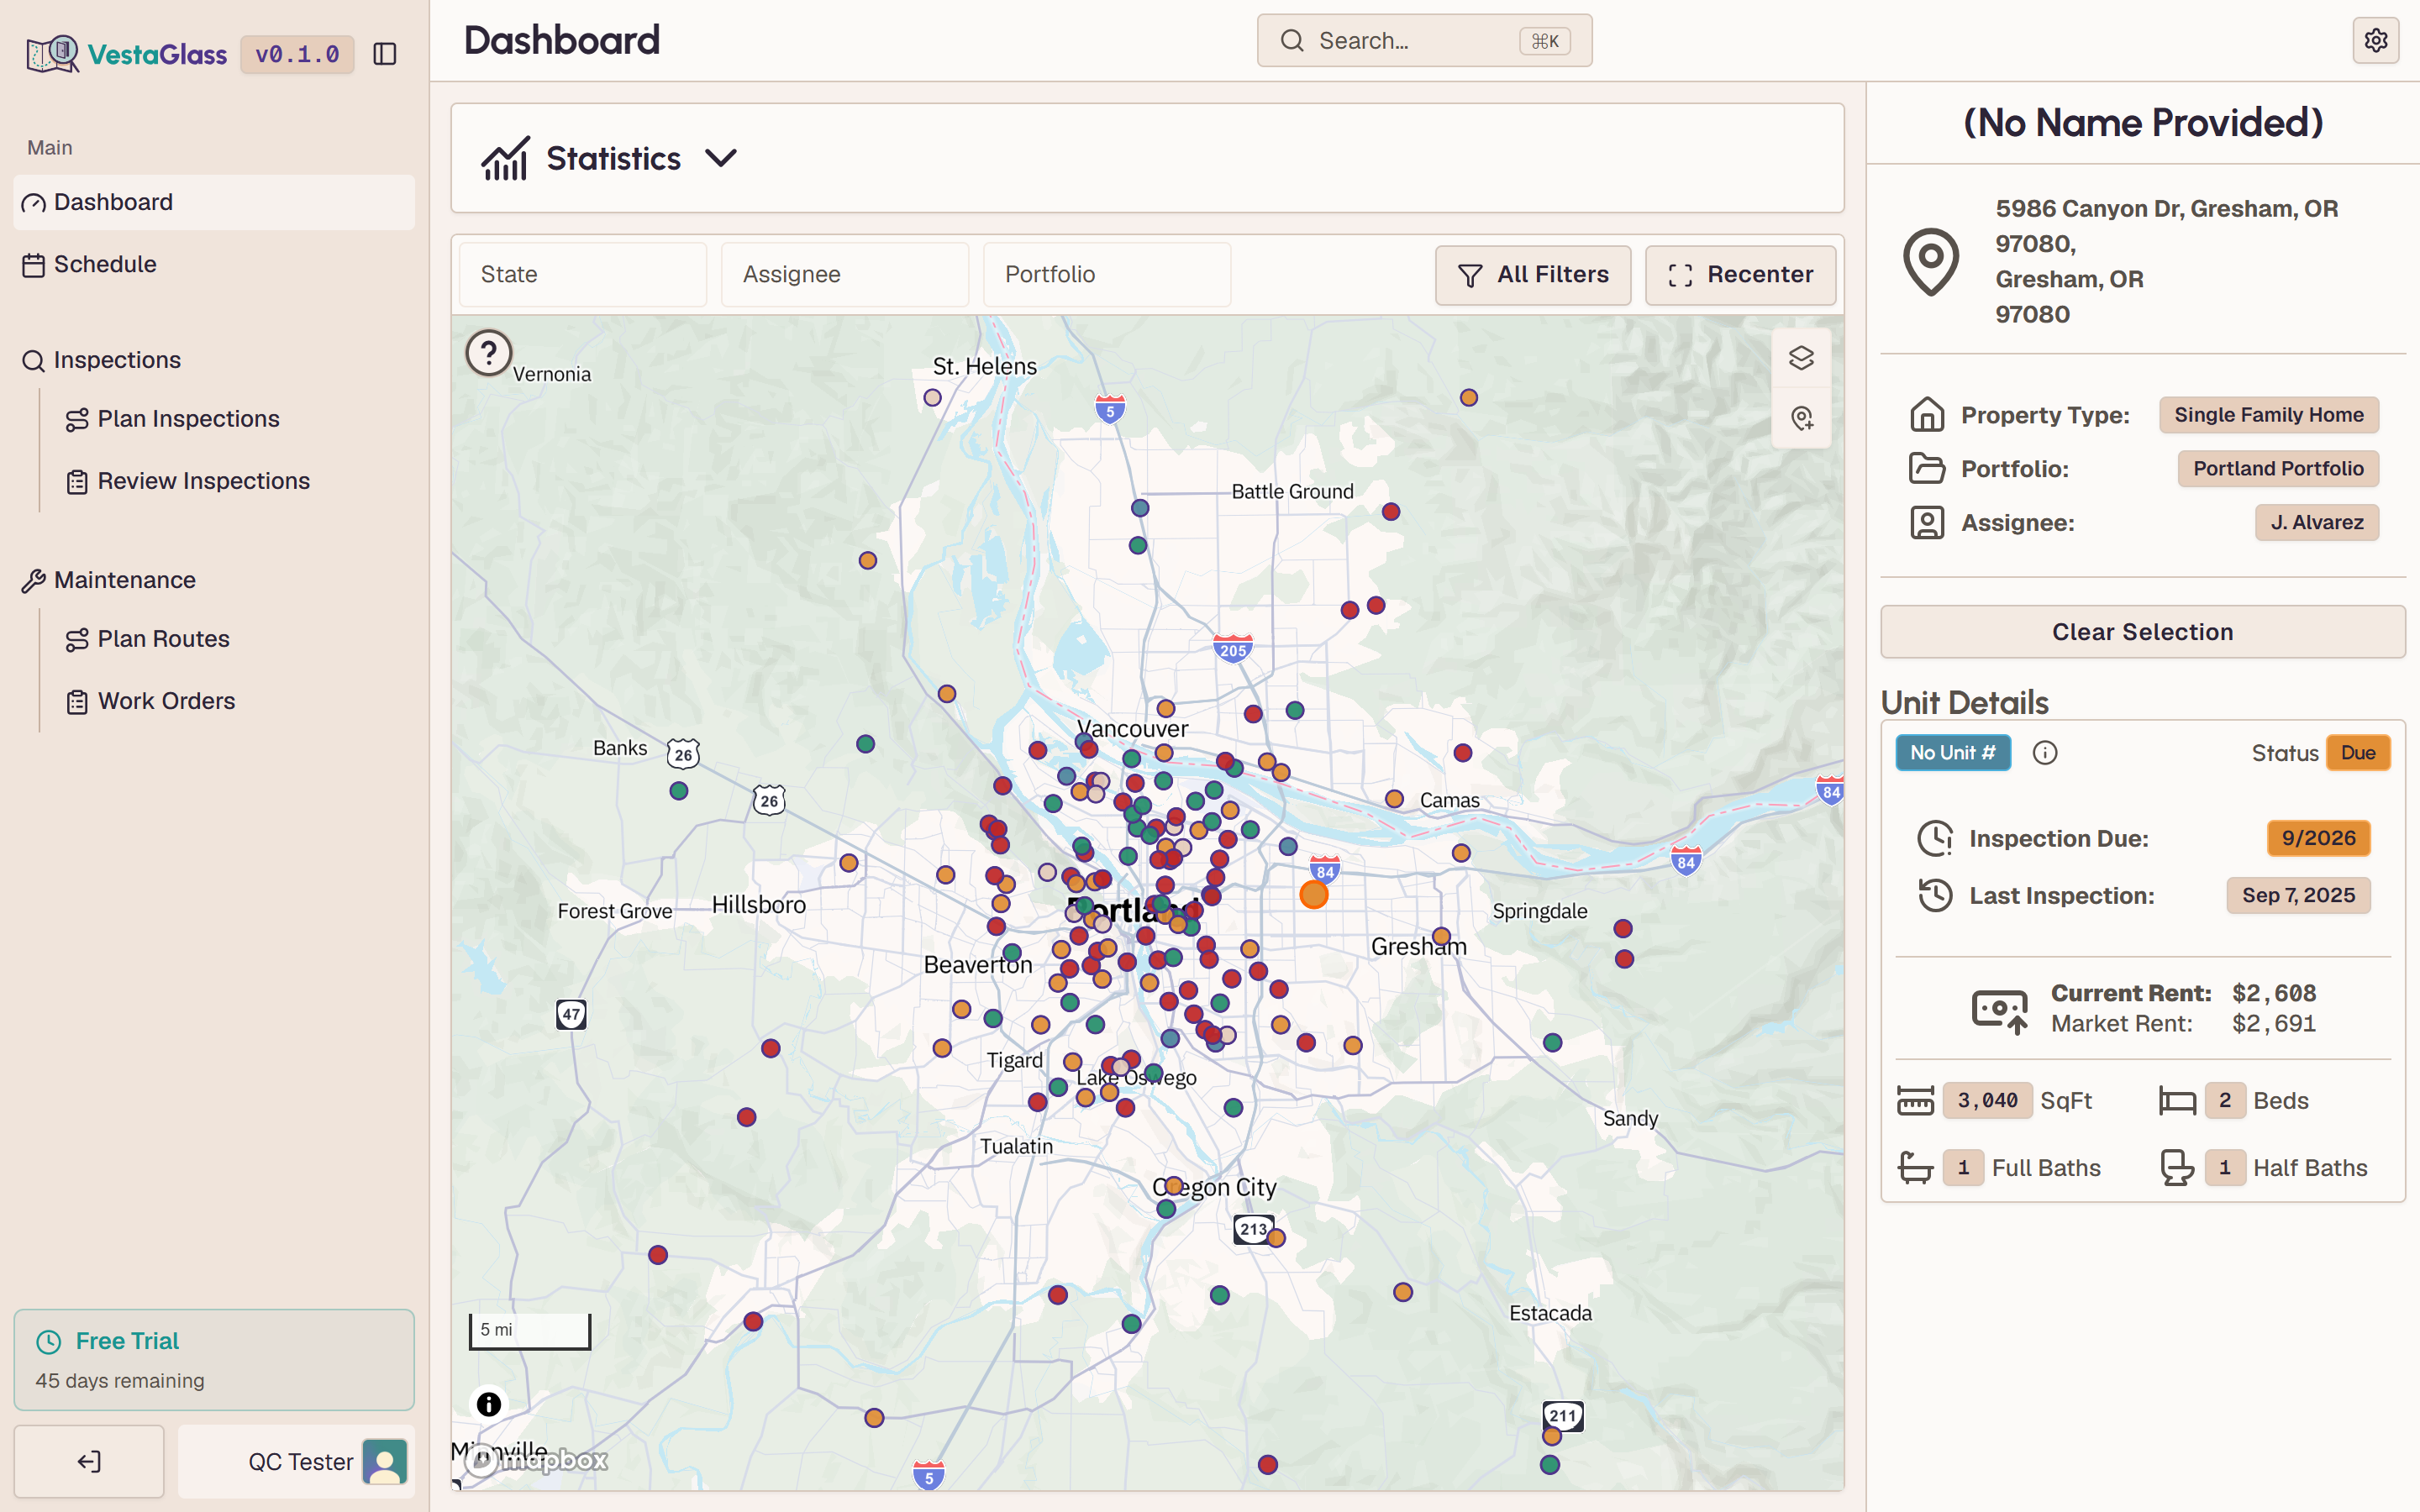The height and width of the screenshot is (1512, 2420).
Task: Click the v0.1.0 version badge
Action: (297, 54)
